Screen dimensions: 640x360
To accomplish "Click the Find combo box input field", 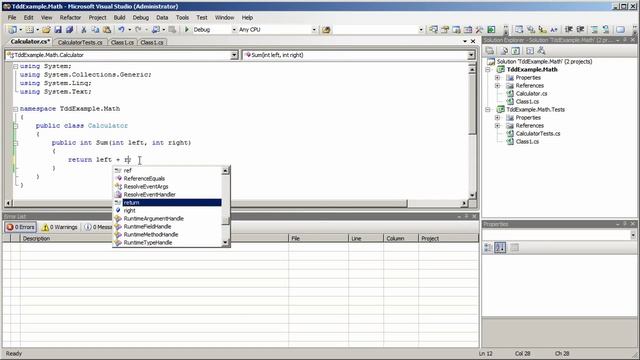I will coord(376,30).
